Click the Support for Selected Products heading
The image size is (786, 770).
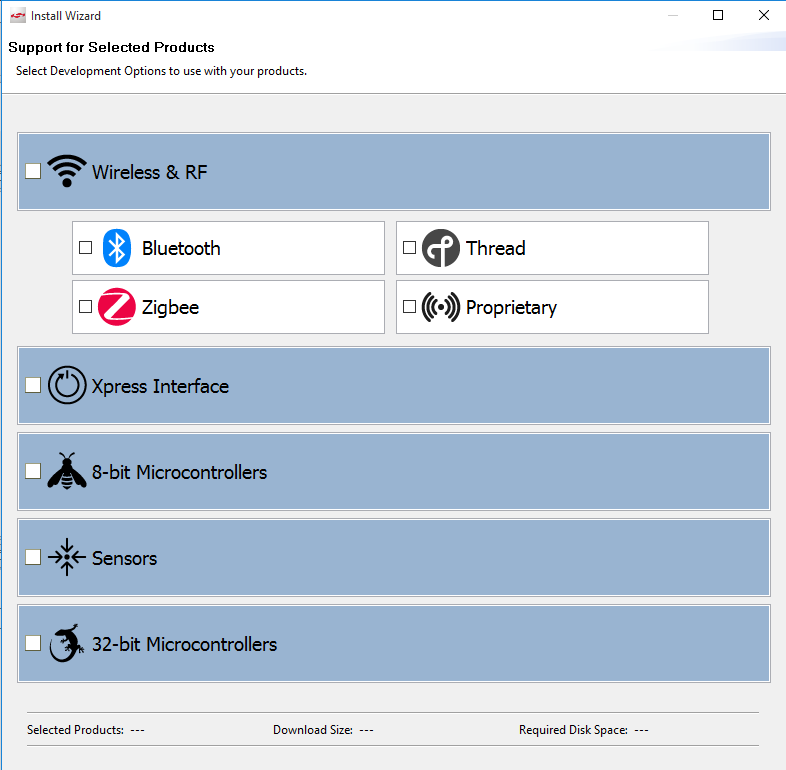[111, 47]
